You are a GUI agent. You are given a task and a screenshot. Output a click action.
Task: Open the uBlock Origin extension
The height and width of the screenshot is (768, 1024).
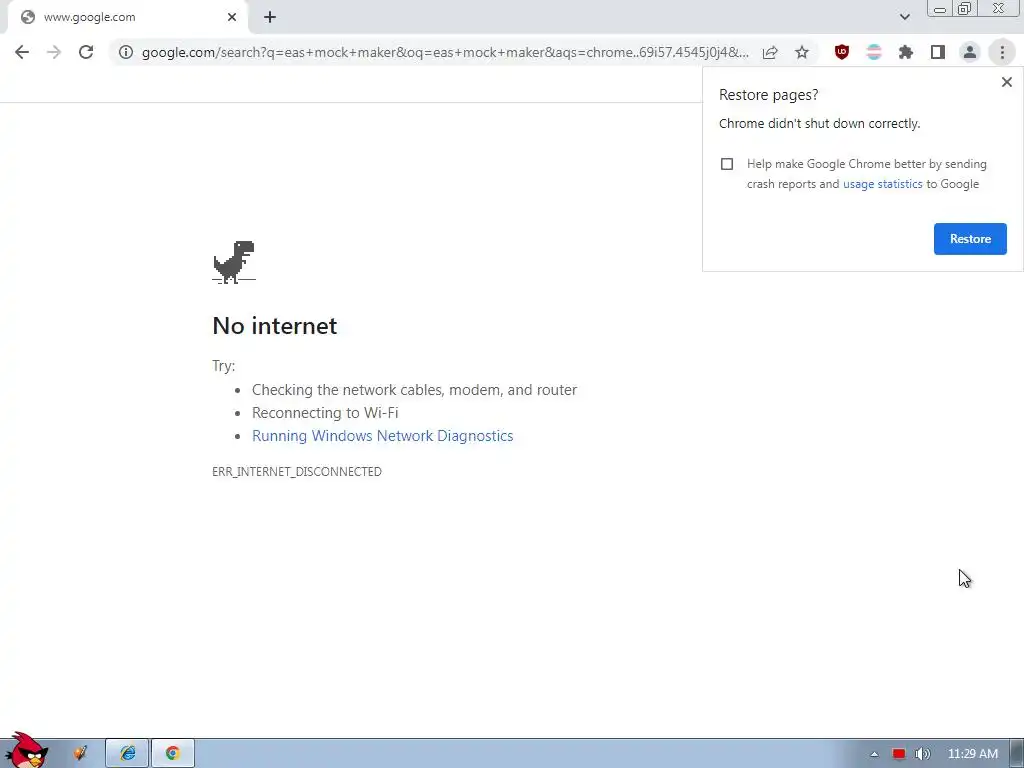point(842,52)
